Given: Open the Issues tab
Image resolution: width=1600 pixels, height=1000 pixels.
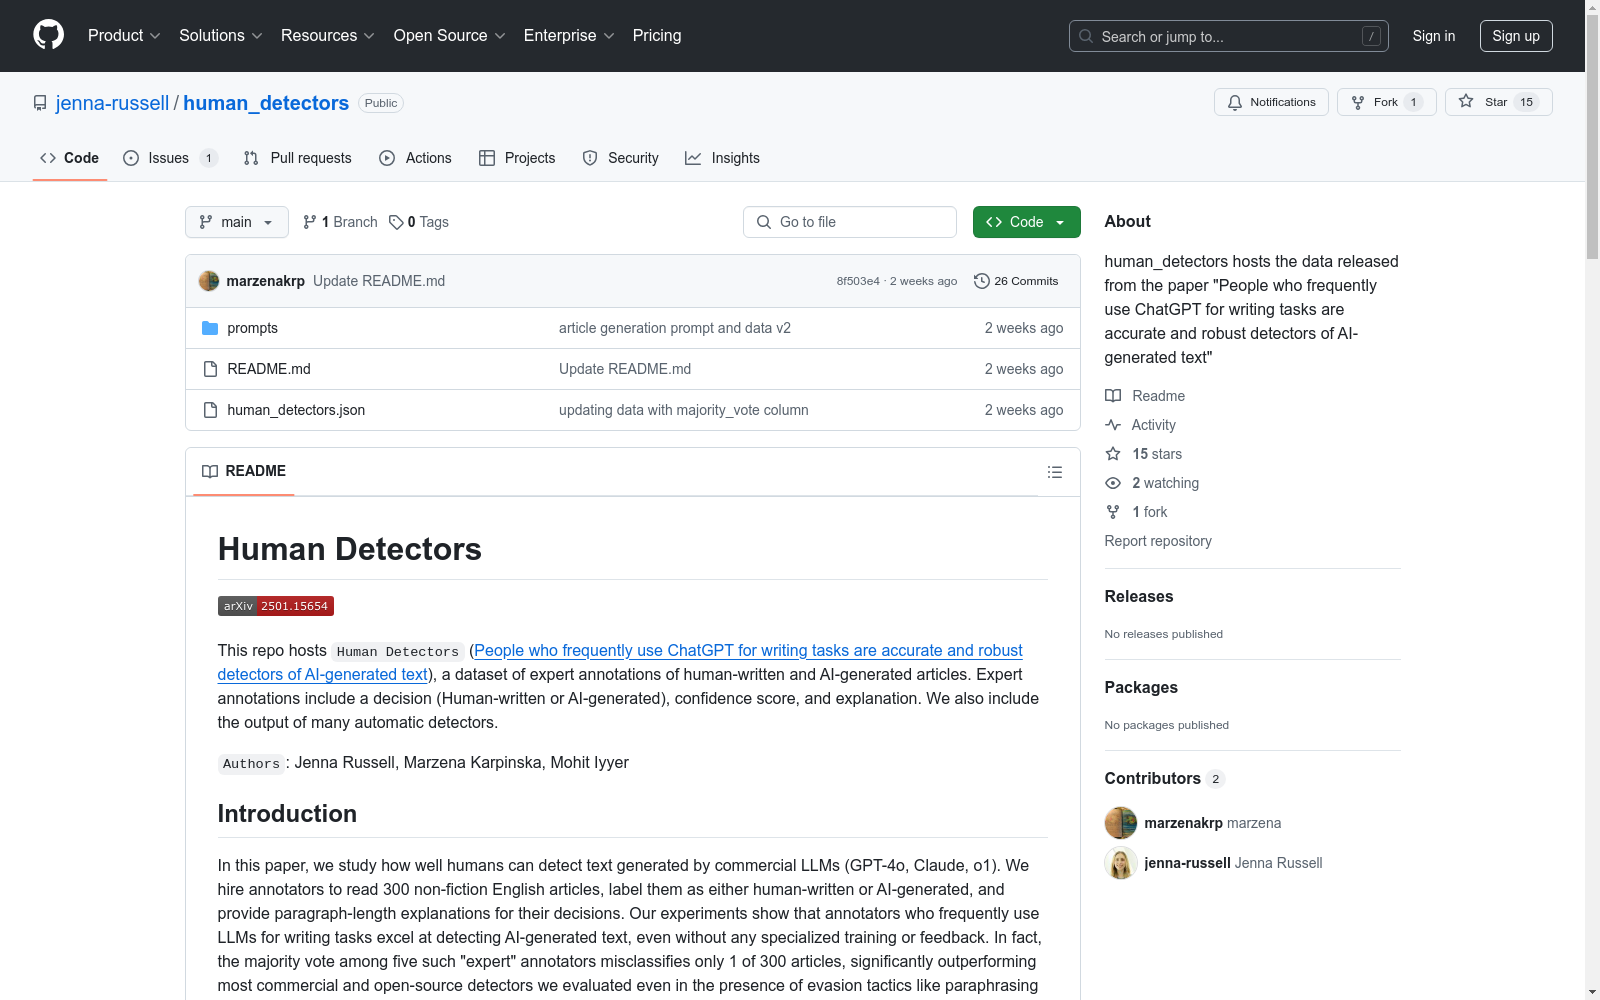Looking at the screenshot, I should point(170,158).
